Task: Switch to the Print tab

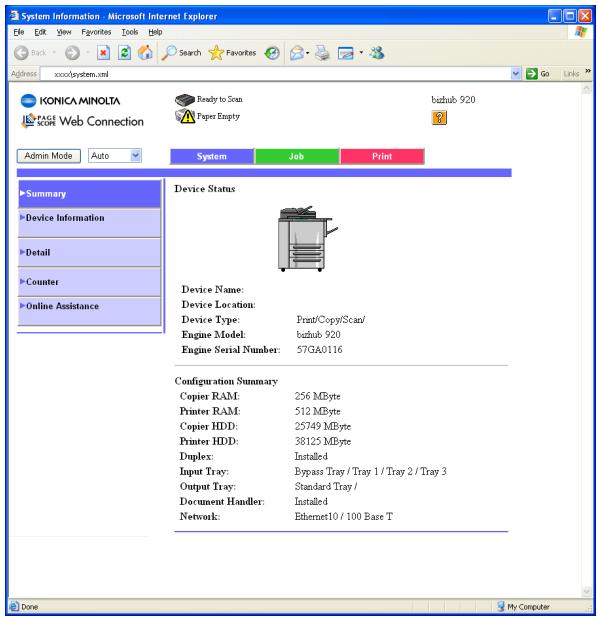Action: pyautogui.click(x=382, y=156)
